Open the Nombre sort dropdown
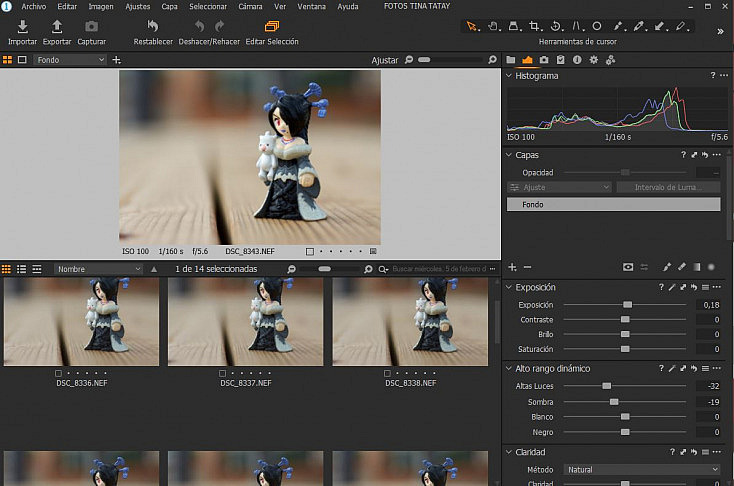The height and width of the screenshot is (486, 734). tap(98, 269)
